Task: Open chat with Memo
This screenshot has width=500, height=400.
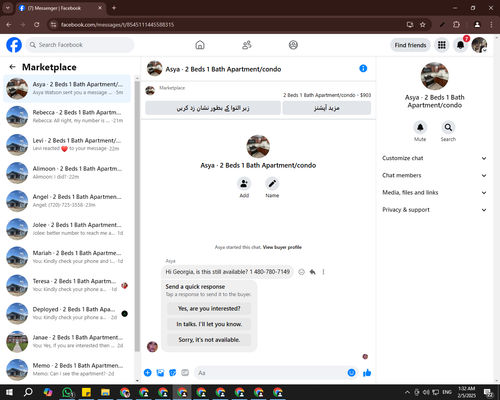Action: coord(67,369)
